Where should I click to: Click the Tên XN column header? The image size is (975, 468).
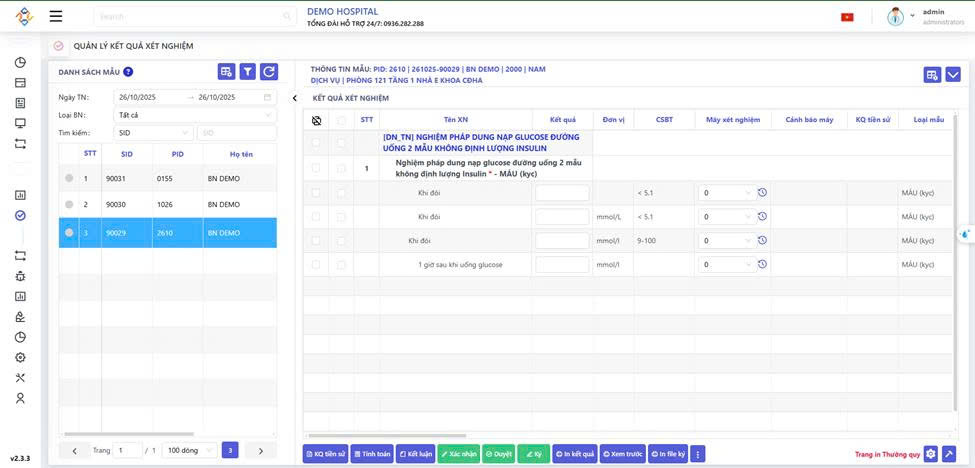pyautogui.click(x=455, y=120)
